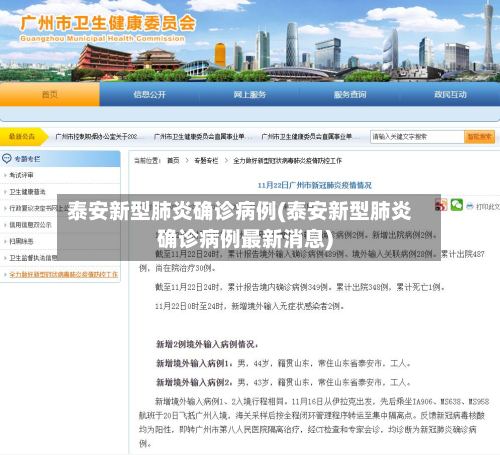Click the article title 11月22日广州市新冠肺炎疫情情况
Viewport: 500px width, 455px height.
coord(314,185)
